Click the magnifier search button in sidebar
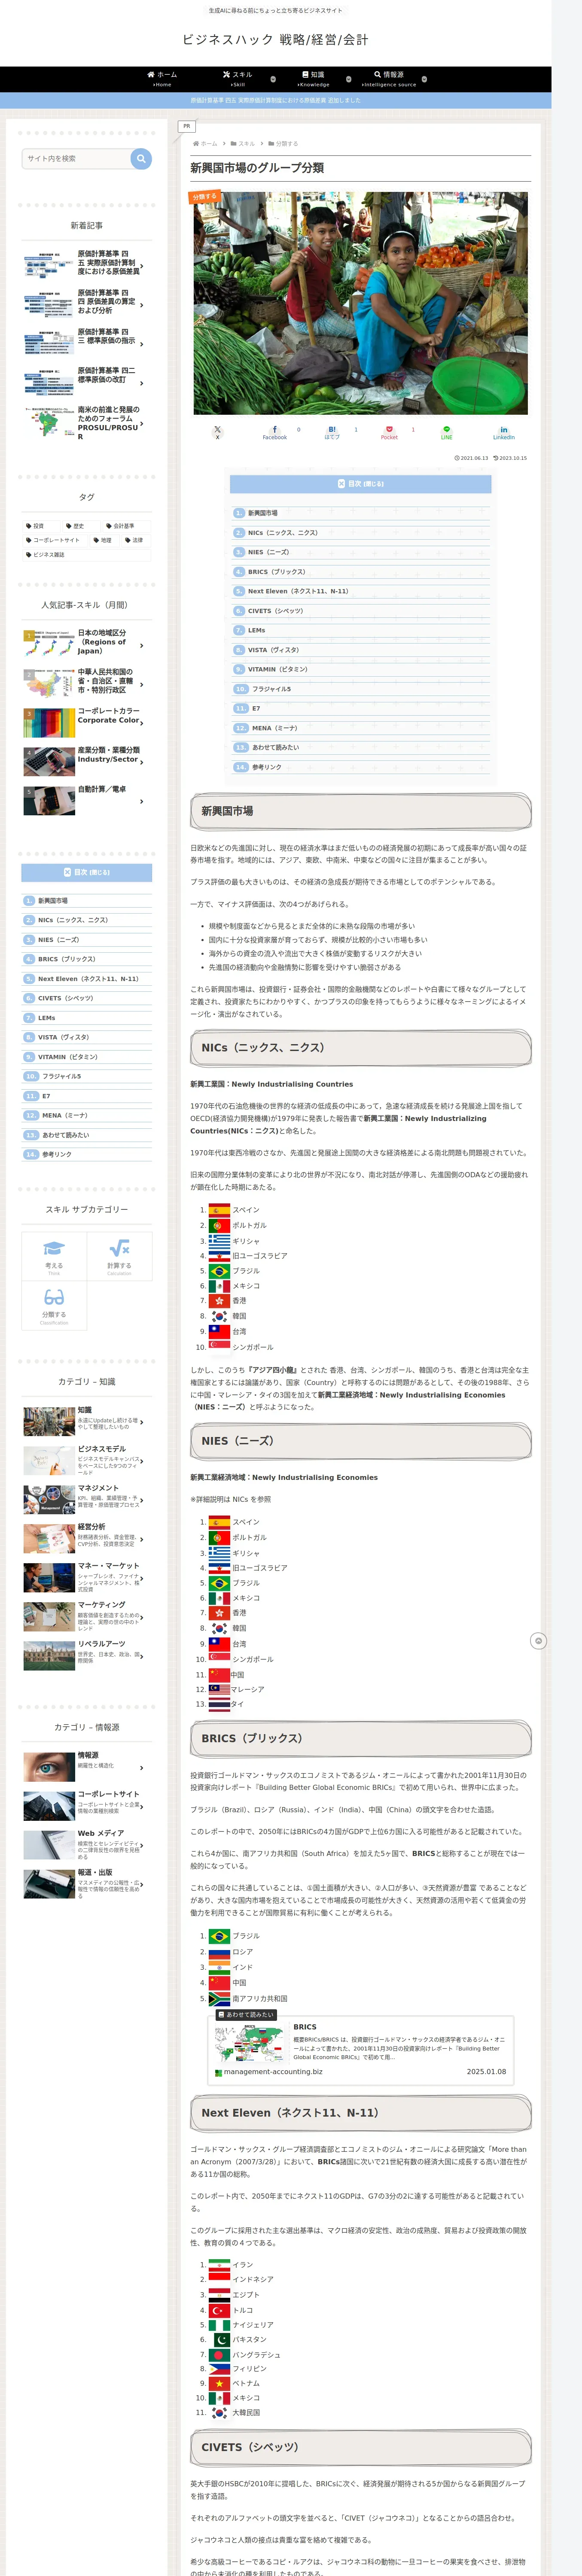This screenshot has height=2576, width=582. coord(141,158)
